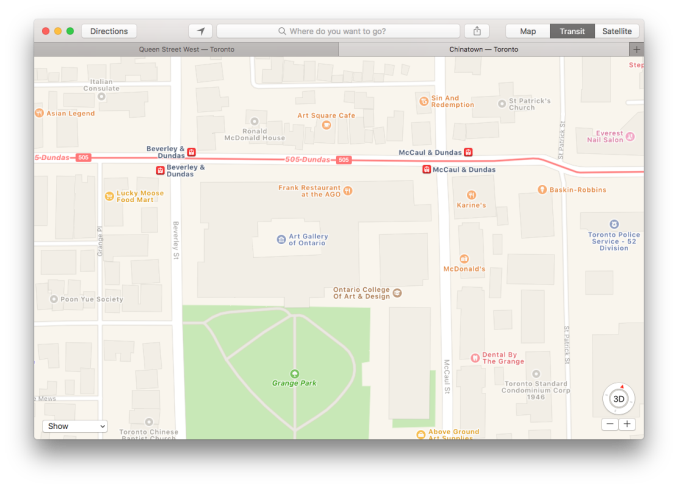Toggle 3D view with compass button
Viewport: 678px width, 488px height.
[x=619, y=399]
